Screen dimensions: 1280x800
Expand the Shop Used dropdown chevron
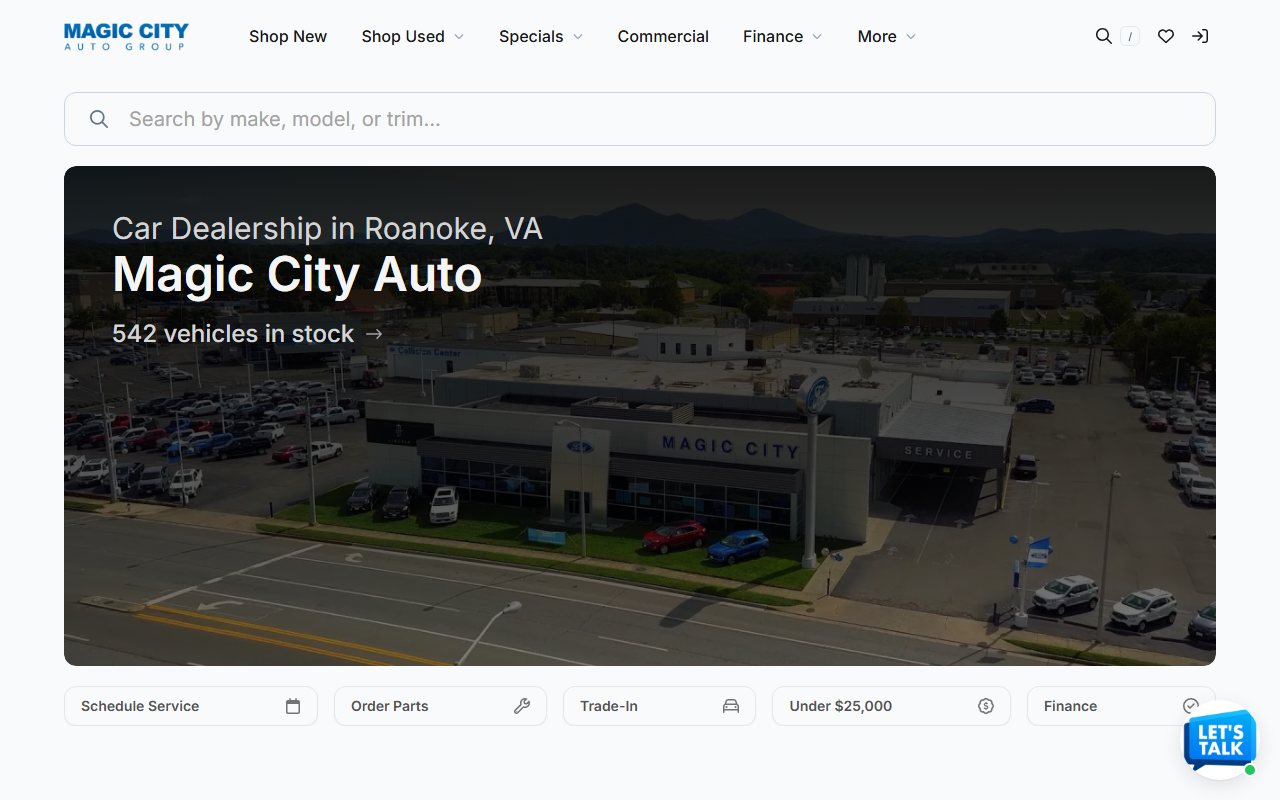pos(459,37)
